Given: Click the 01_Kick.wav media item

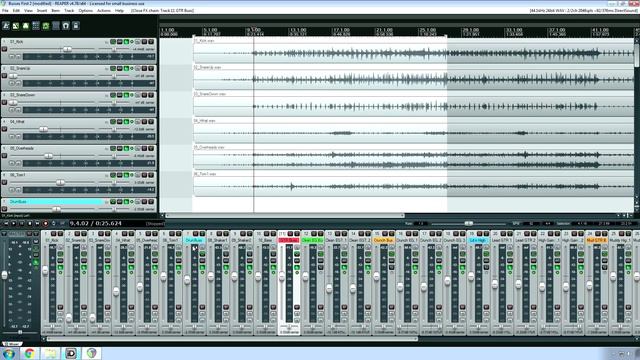Looking at the screenshot, I should pos(413,51).
